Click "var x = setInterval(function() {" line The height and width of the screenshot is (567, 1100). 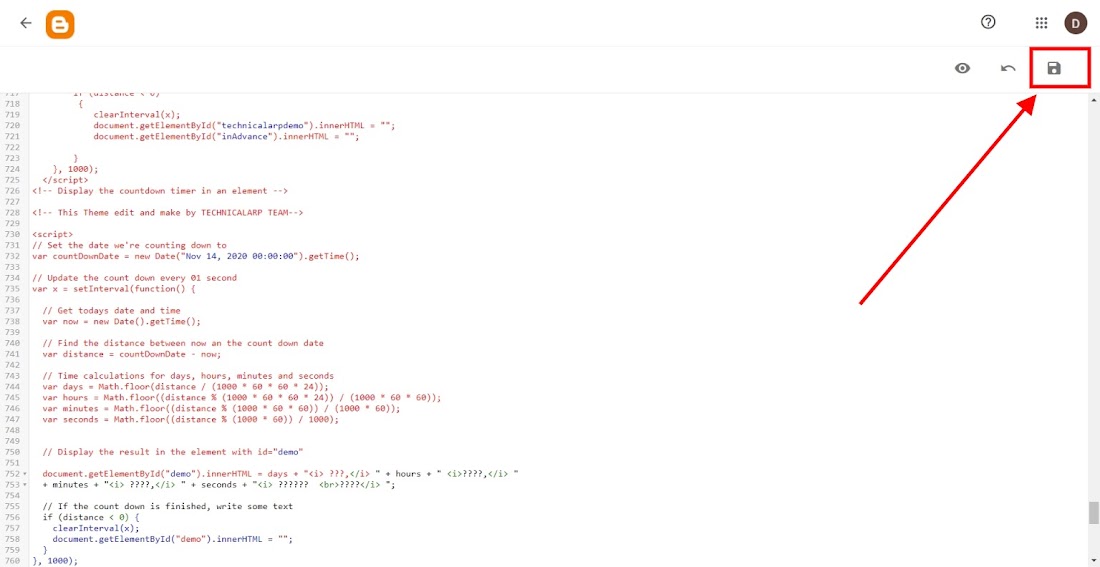116,289
